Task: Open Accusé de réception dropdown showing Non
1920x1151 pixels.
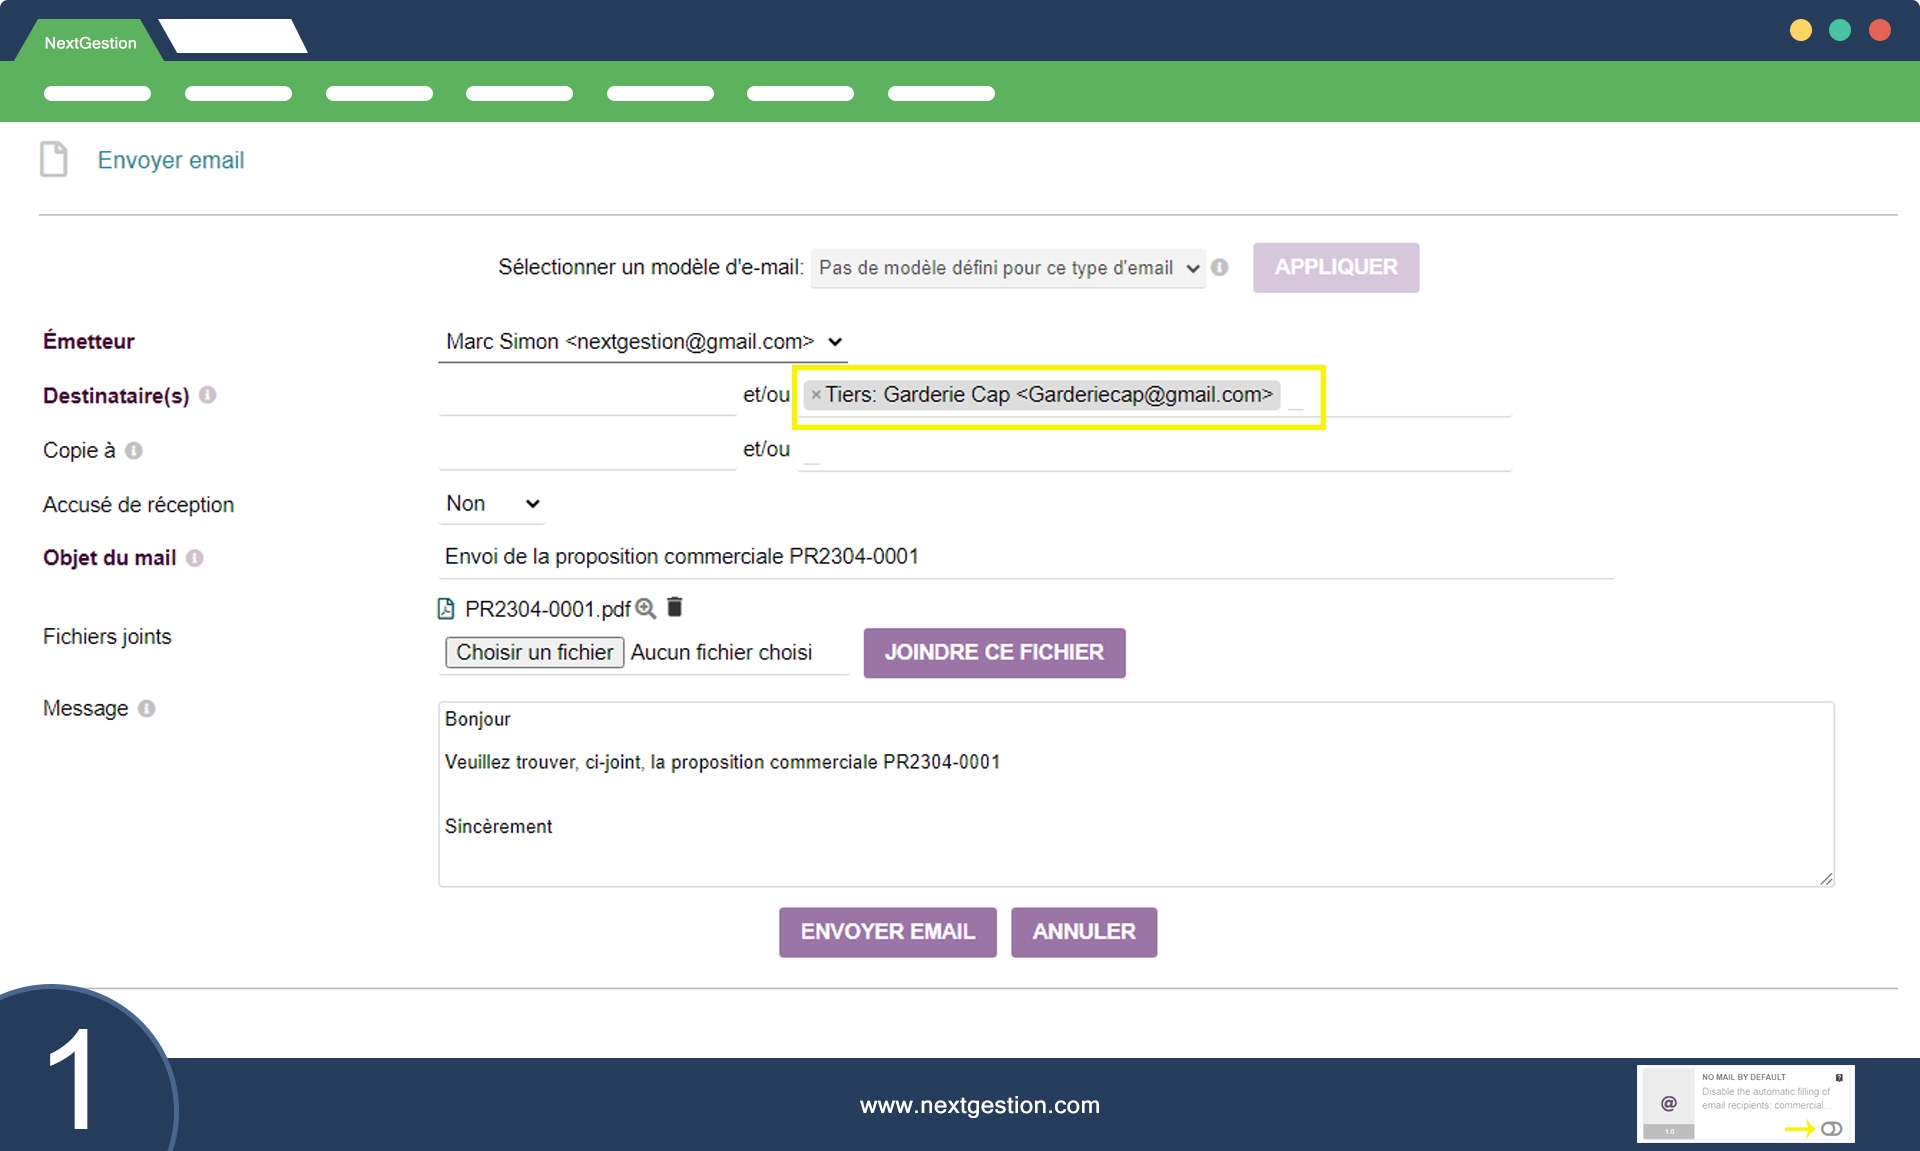Action: (492, 504)
